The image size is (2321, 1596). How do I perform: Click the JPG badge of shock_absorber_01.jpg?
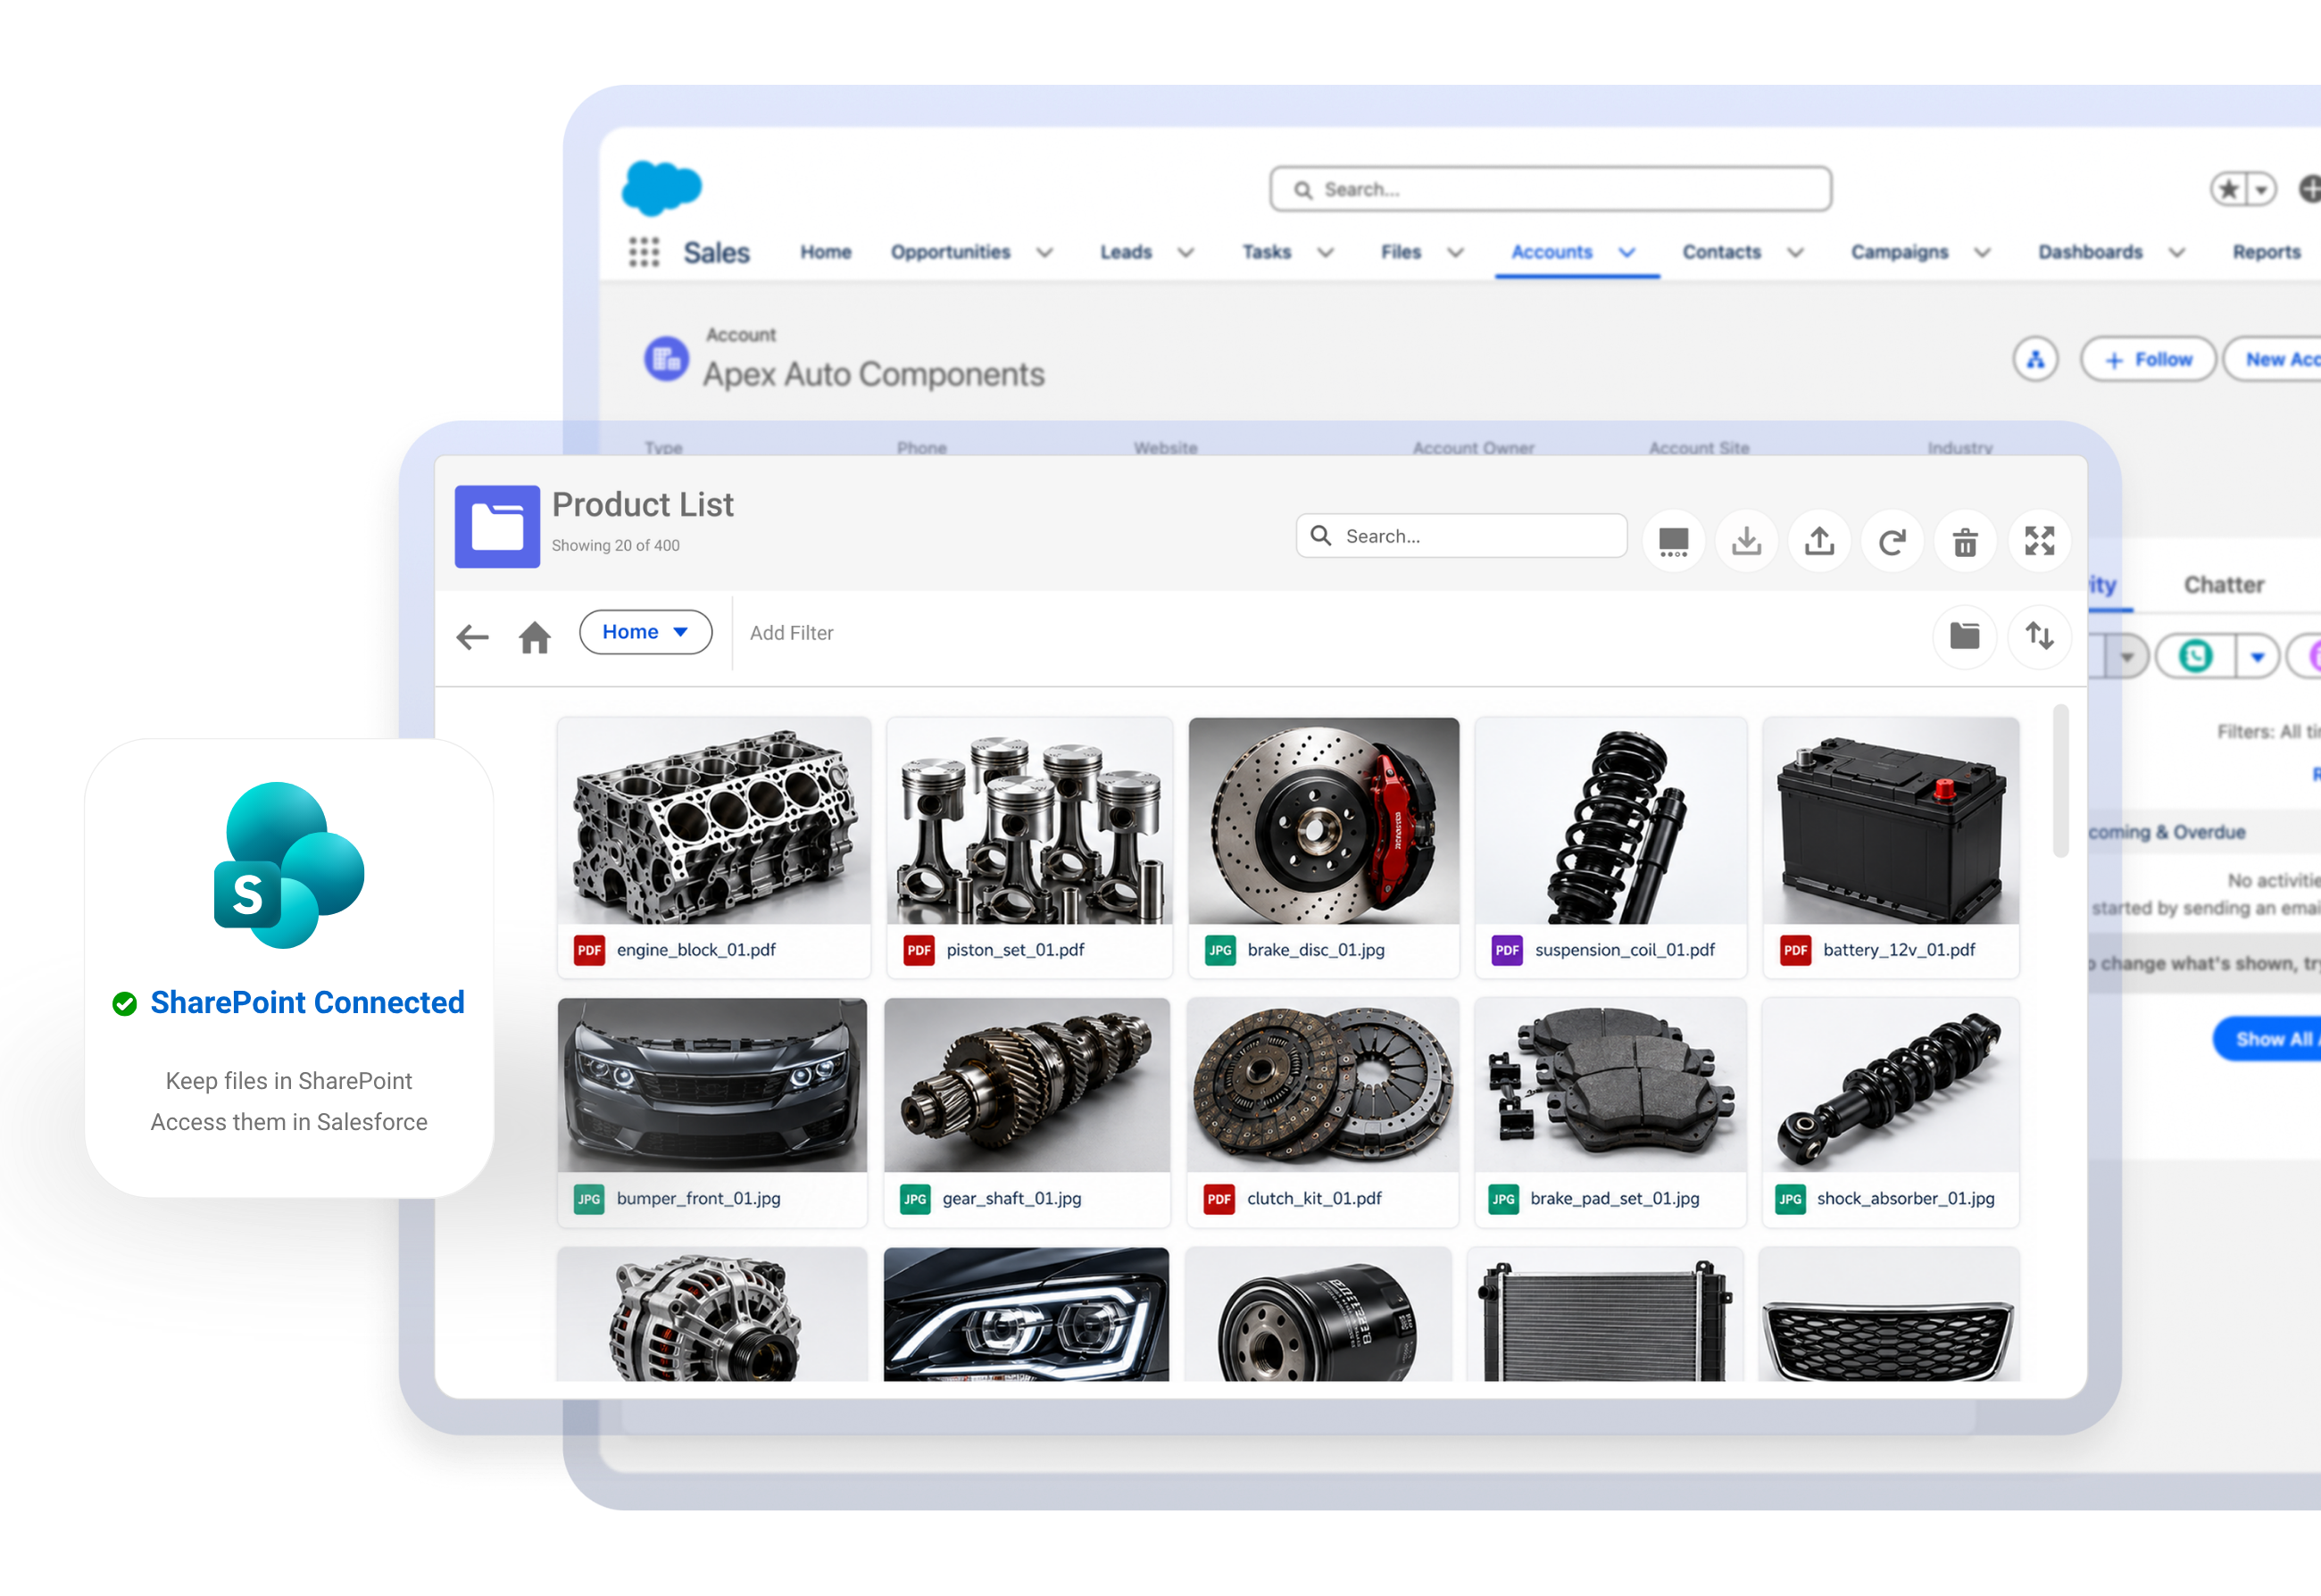(x=1790, y=1199)
